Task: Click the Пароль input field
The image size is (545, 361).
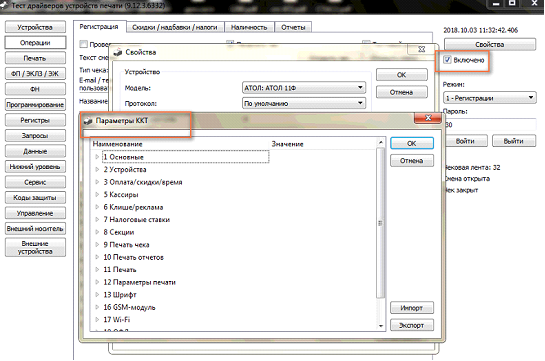Action: click(489, 125)
